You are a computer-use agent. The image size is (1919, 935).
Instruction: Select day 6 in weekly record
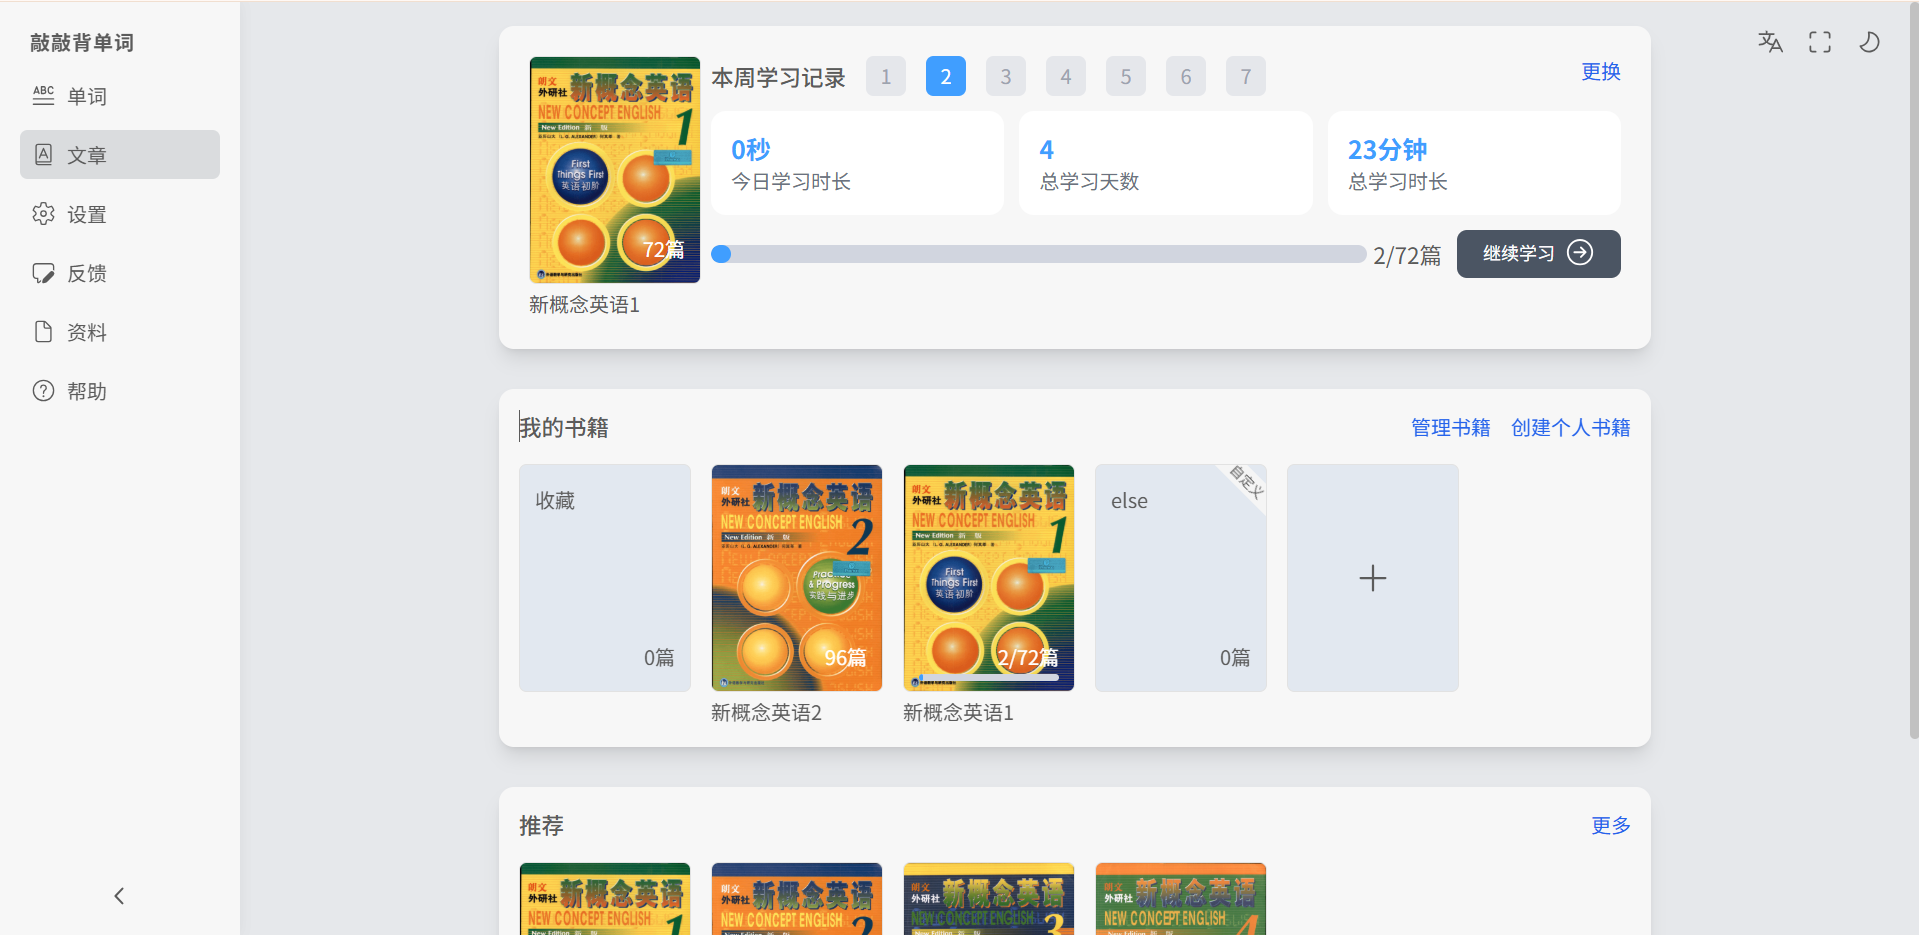tap(1186, 76)
